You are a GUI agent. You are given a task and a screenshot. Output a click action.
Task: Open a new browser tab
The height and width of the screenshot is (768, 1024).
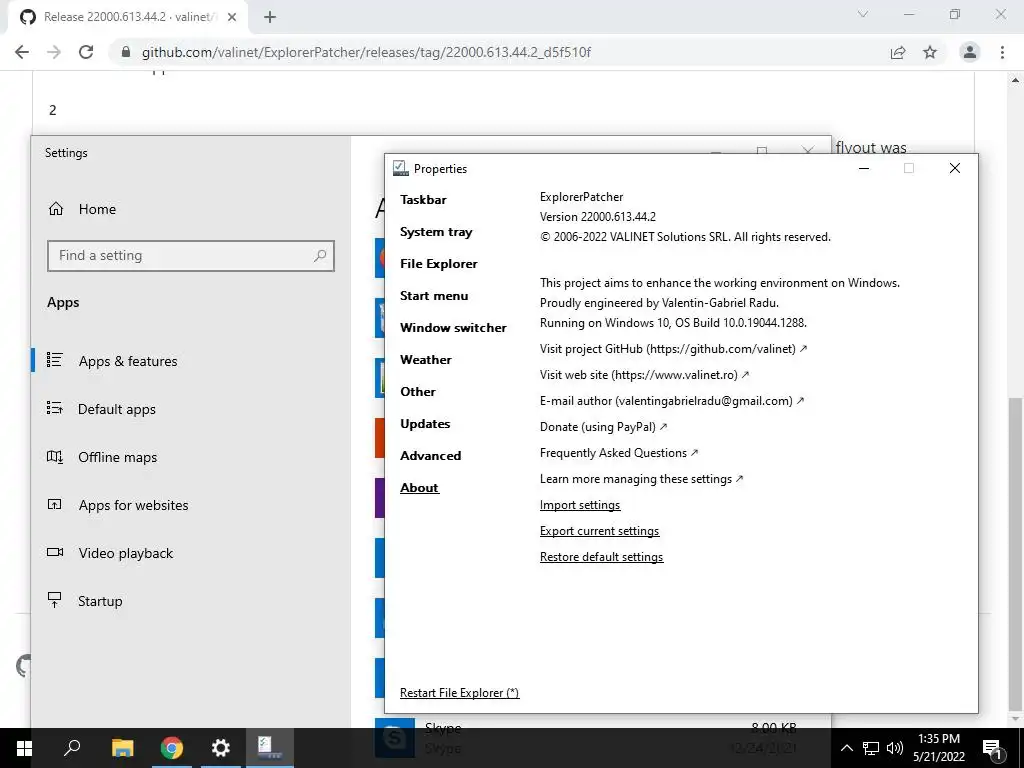coord(270,18)
